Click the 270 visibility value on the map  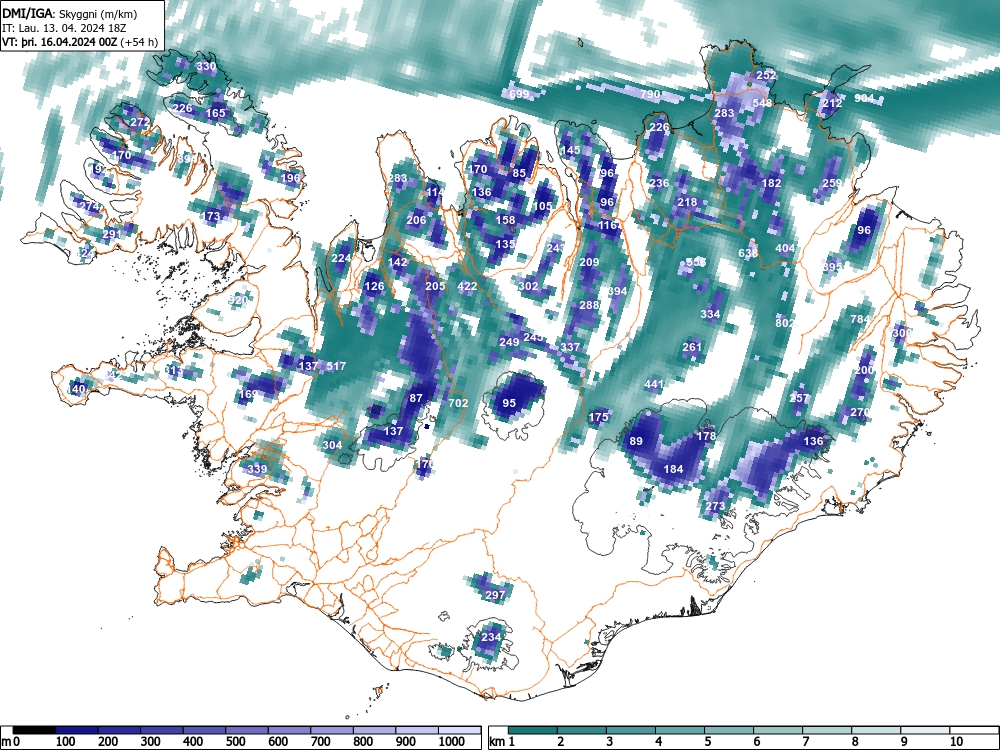860,413
